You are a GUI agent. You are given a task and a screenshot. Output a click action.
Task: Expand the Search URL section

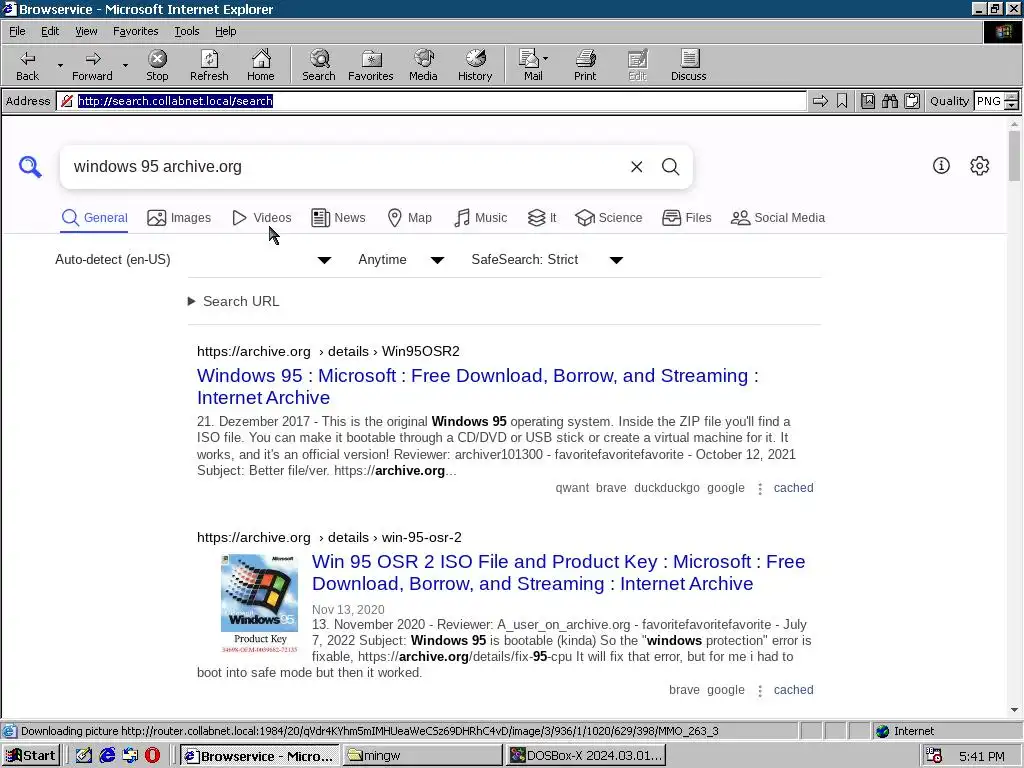tap(234, 301)
